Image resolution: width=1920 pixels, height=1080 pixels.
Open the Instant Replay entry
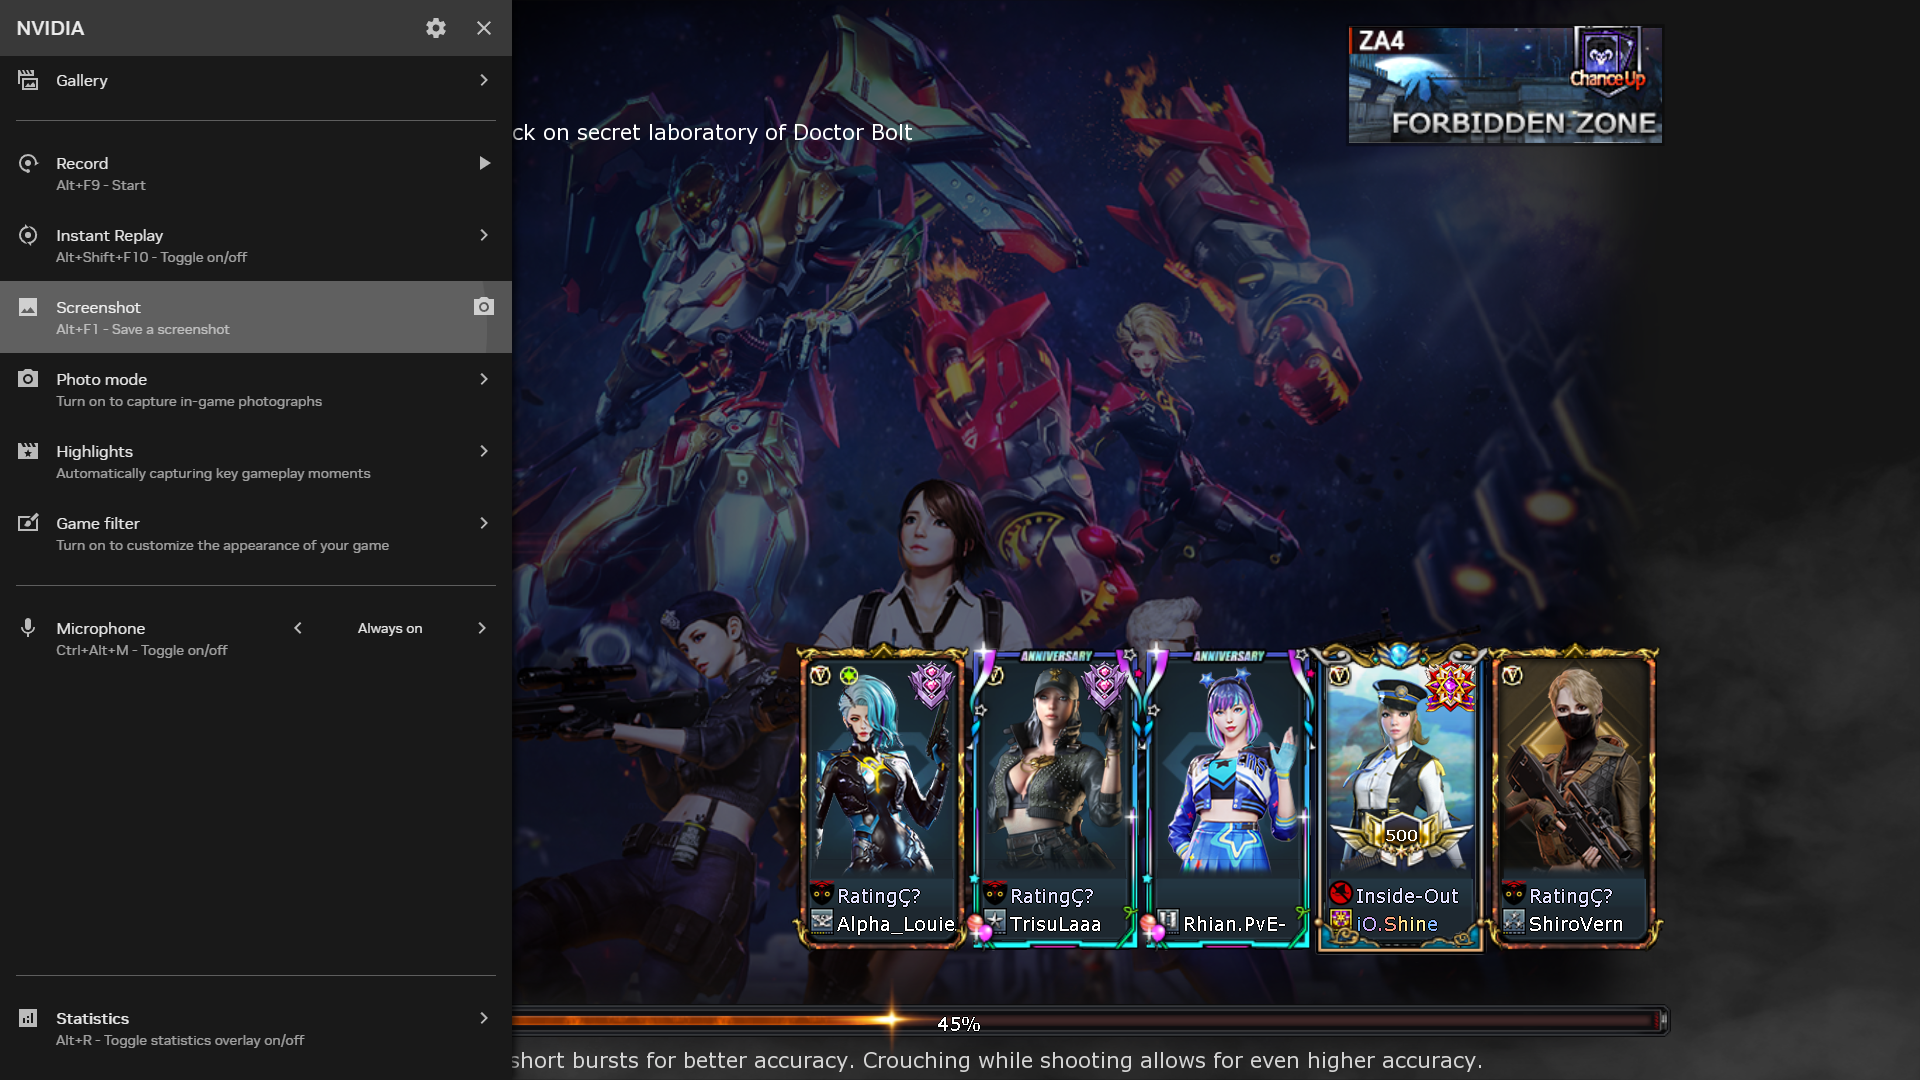pos(256,245)
